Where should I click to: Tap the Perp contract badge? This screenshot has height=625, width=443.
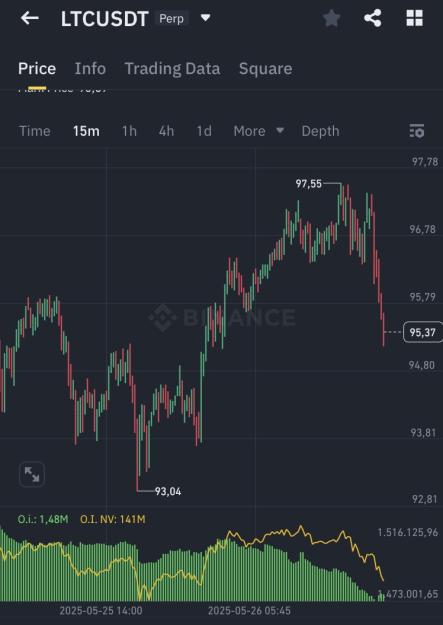click(x=171, y=18)
